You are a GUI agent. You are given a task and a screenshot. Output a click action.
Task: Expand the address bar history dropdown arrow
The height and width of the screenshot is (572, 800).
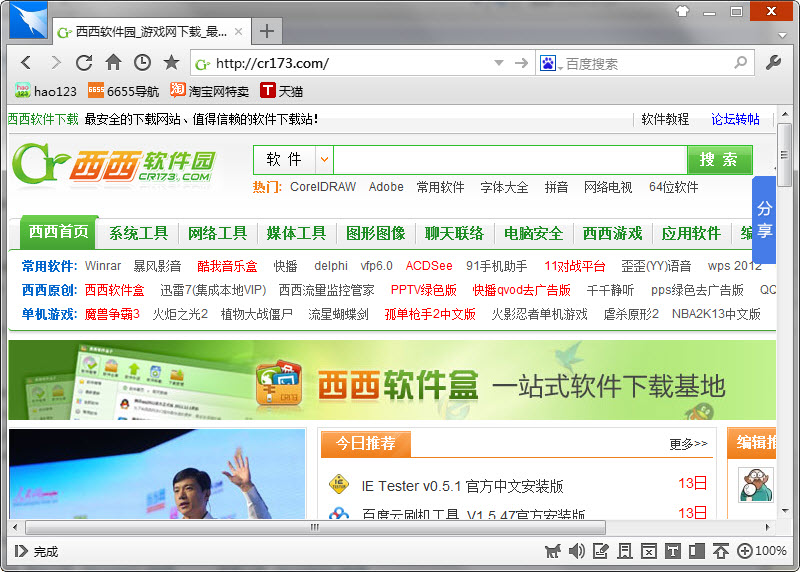pos(498,63)
